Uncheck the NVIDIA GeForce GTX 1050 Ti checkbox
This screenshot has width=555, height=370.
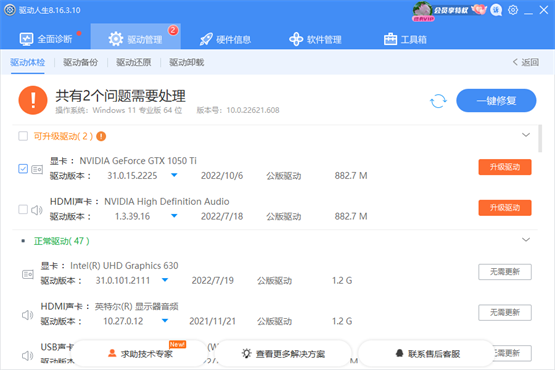[x=23, y=169]
